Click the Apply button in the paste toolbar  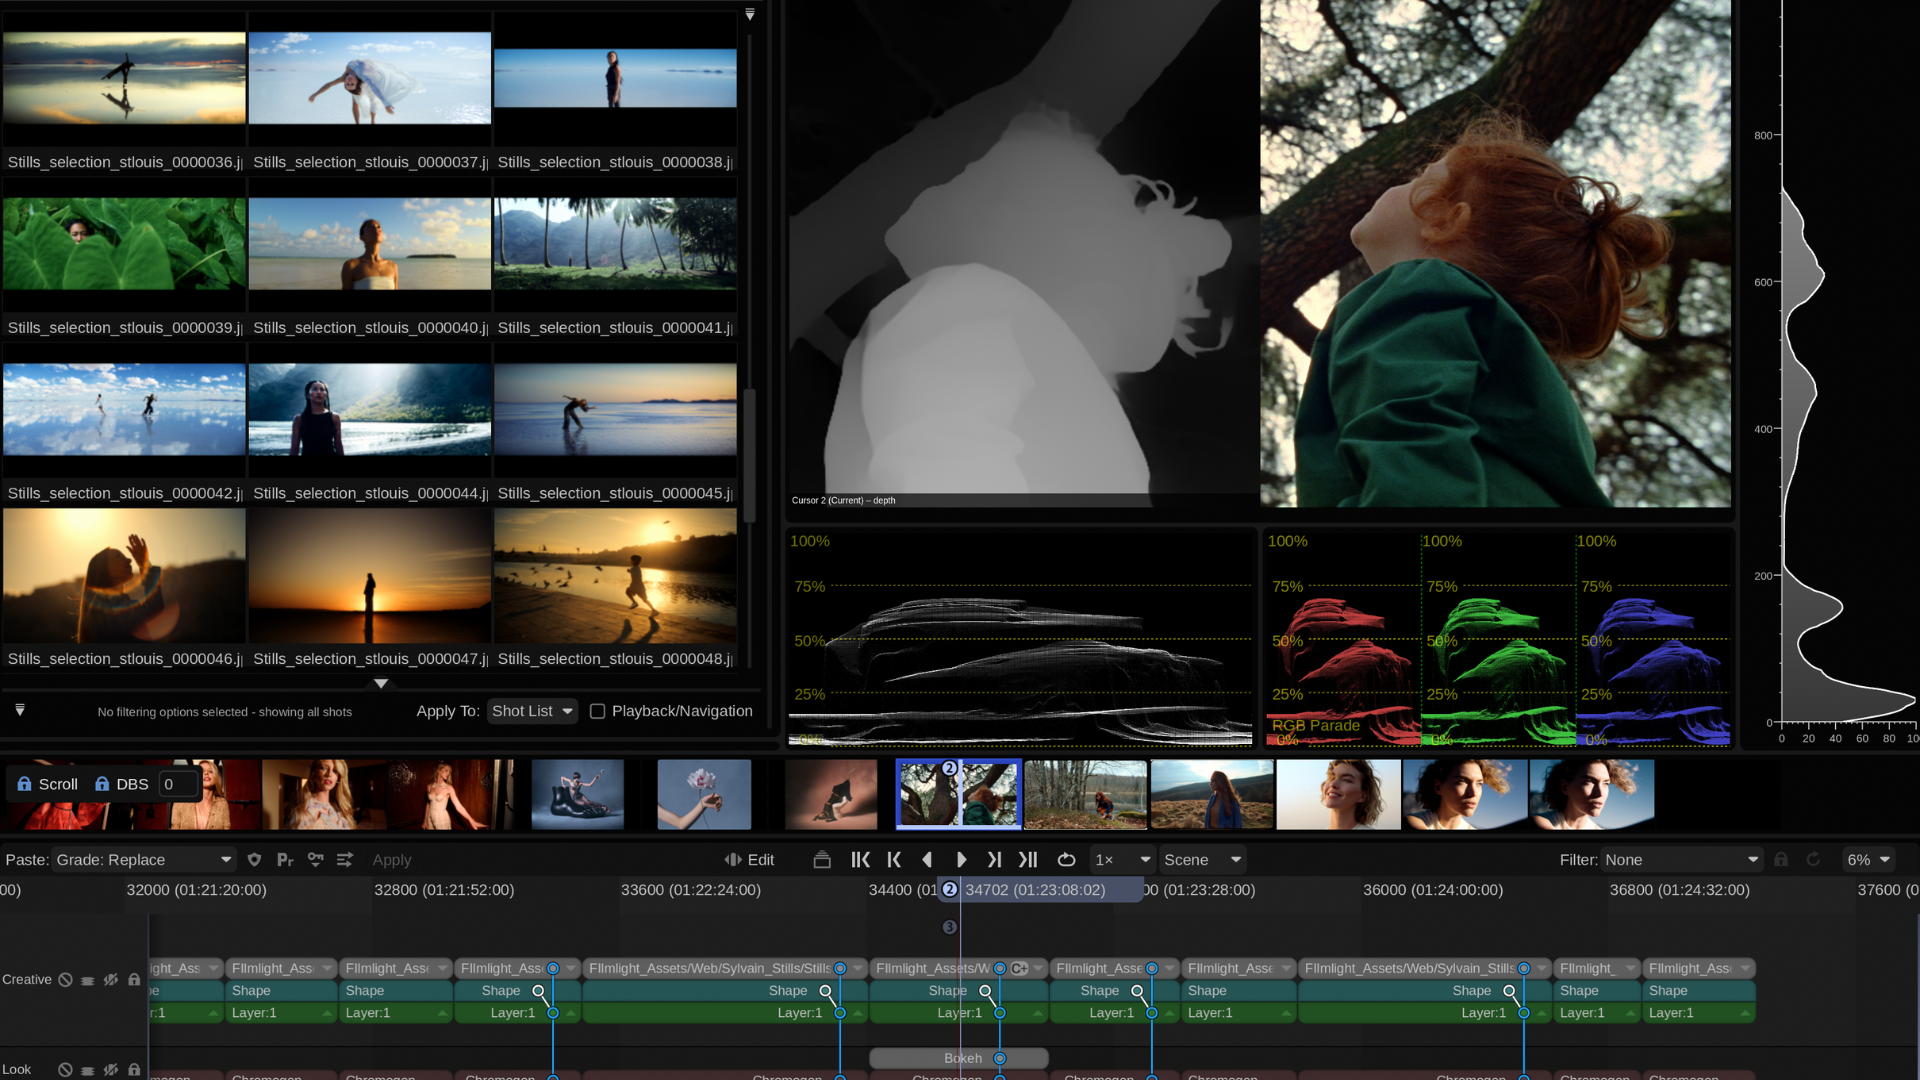click(392, 859)
